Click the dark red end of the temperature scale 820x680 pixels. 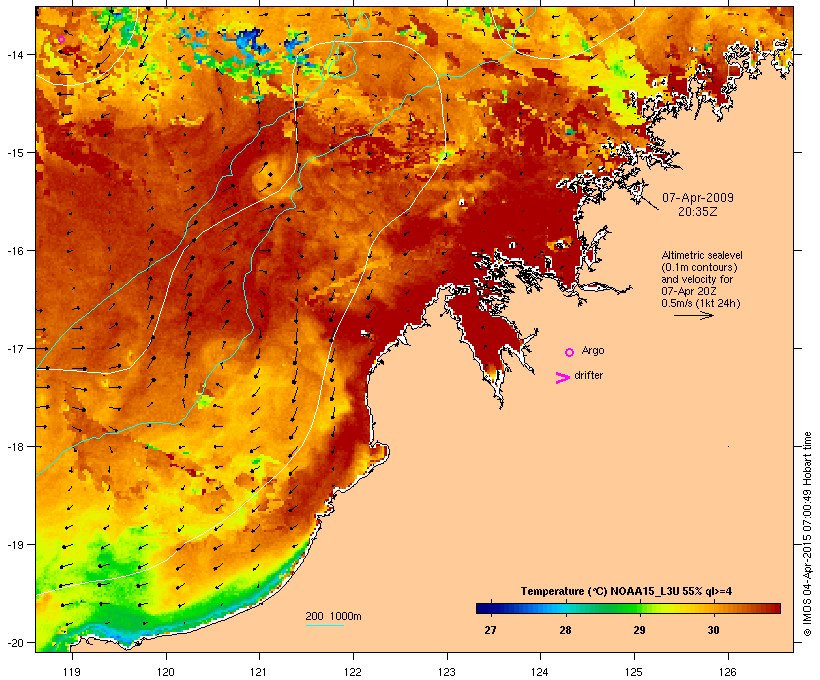[775, 608]
